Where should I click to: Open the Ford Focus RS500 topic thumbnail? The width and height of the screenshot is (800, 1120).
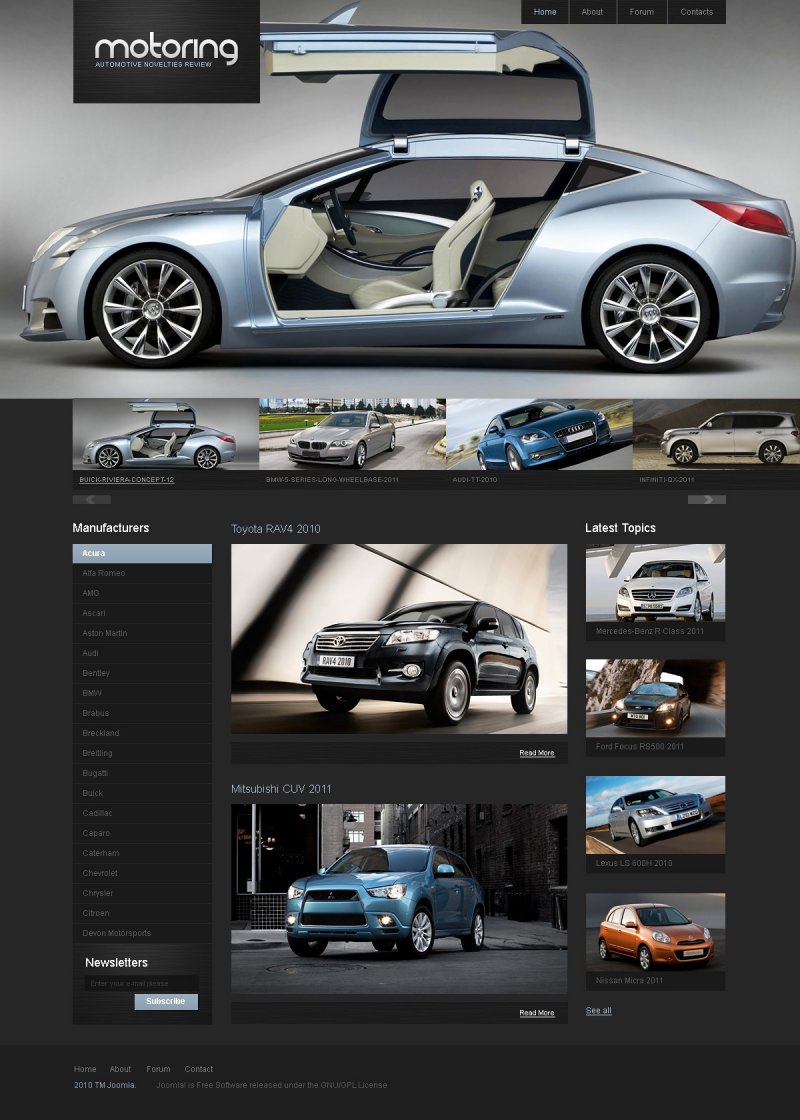[656, 699]
